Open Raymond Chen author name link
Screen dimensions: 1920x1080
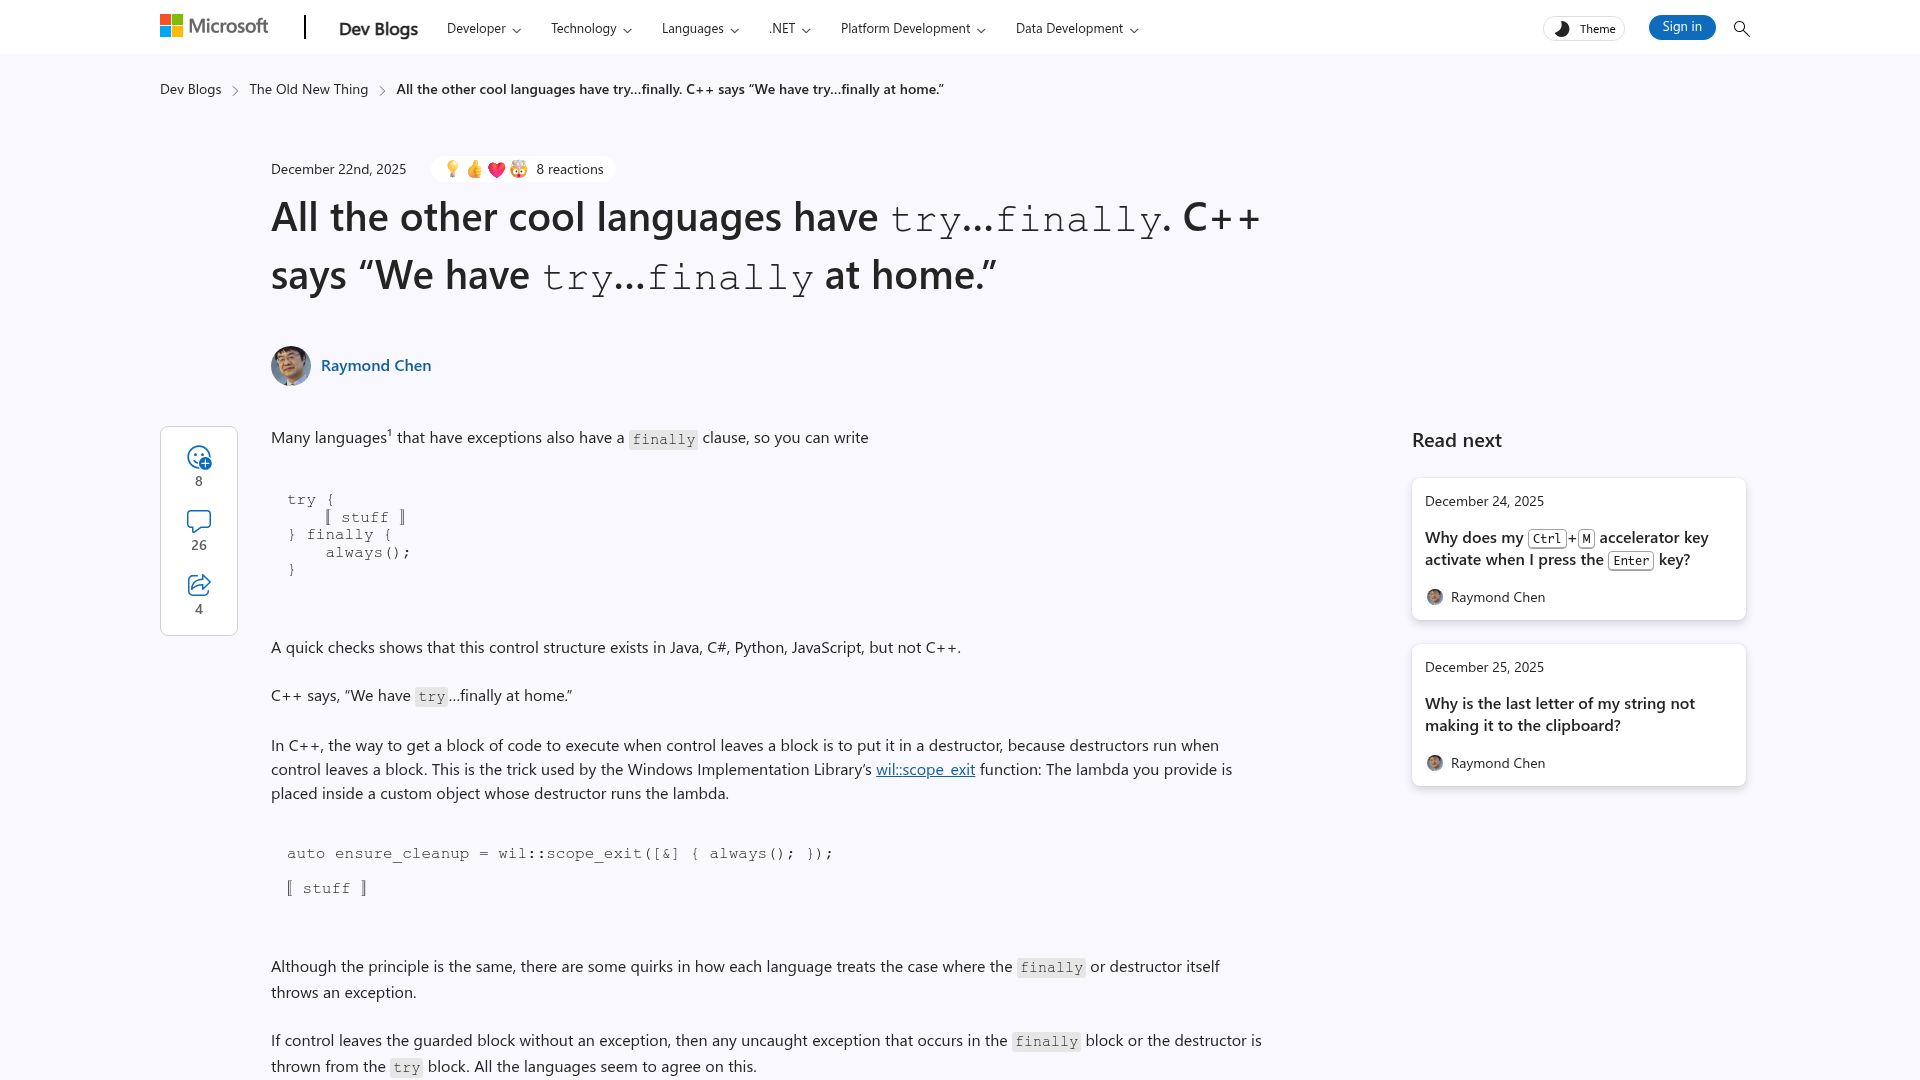pyautogui.click(x=376, y=366)
